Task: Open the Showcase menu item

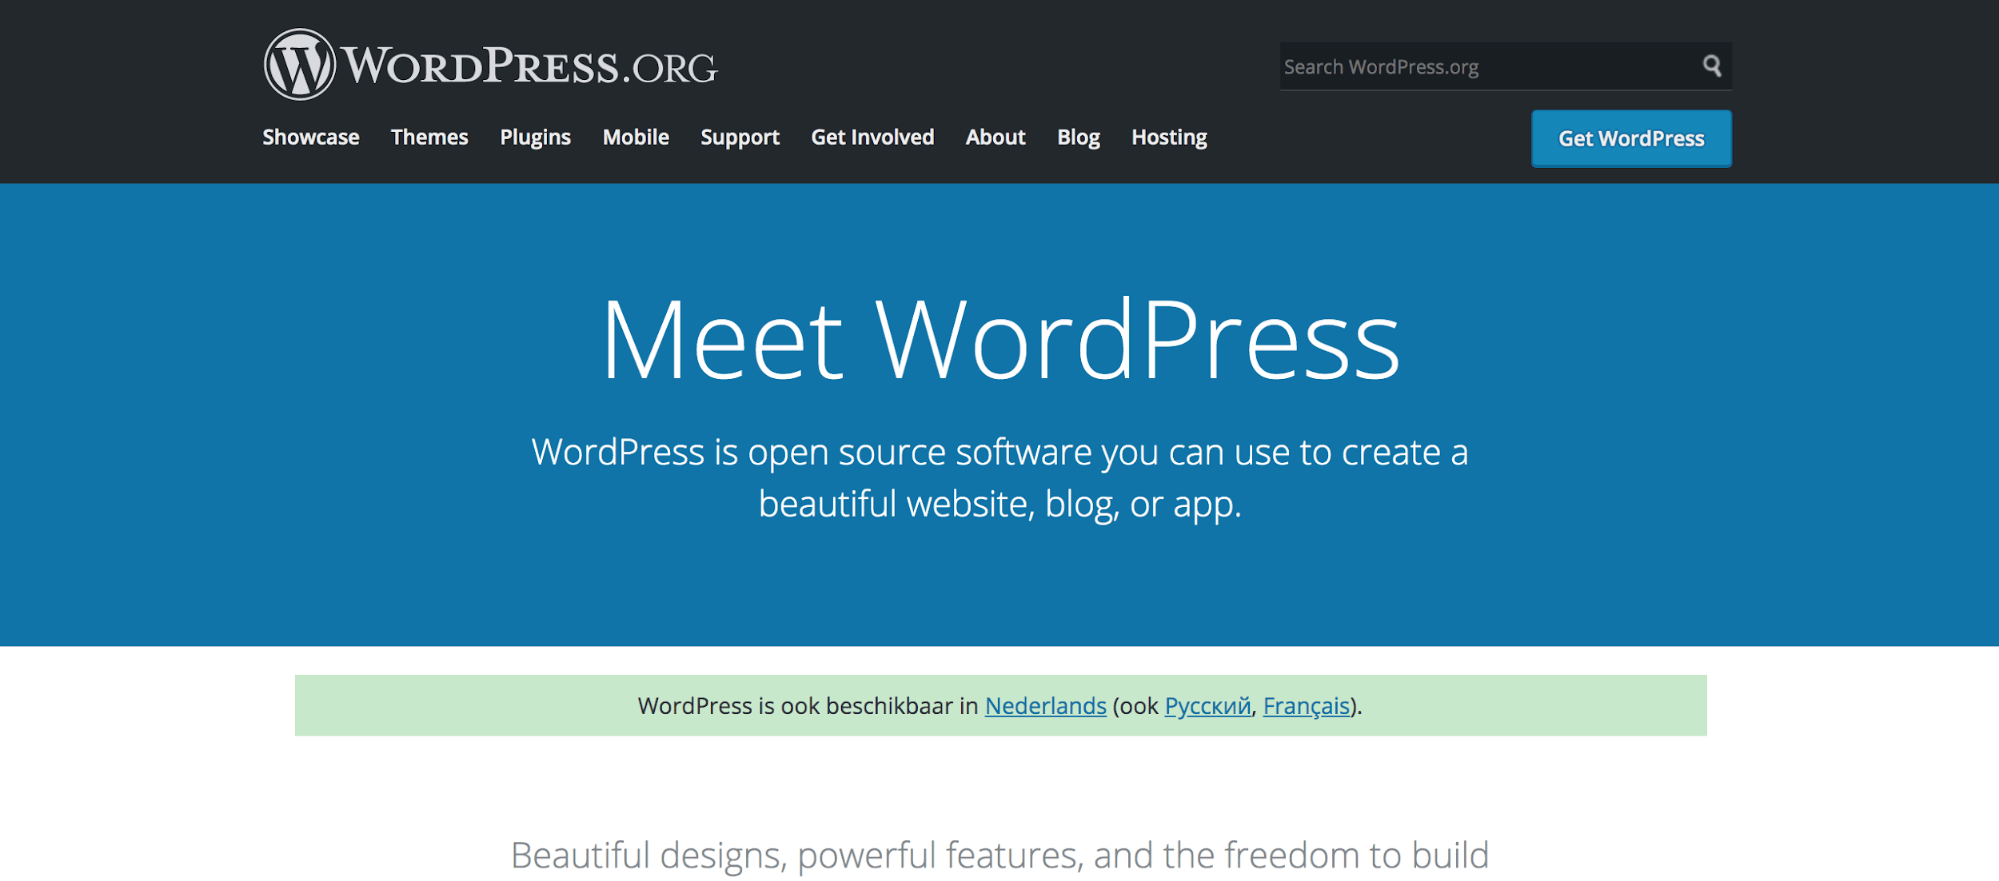Action: pos(311,137)
